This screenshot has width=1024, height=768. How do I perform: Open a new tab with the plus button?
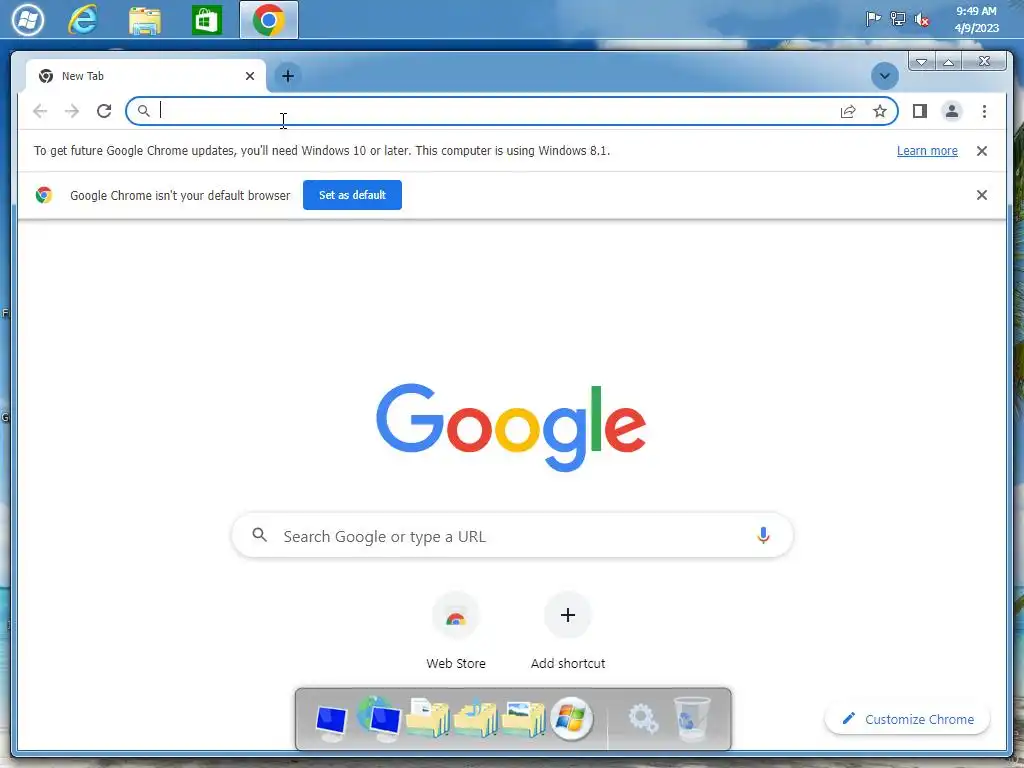tap(287, 76)
